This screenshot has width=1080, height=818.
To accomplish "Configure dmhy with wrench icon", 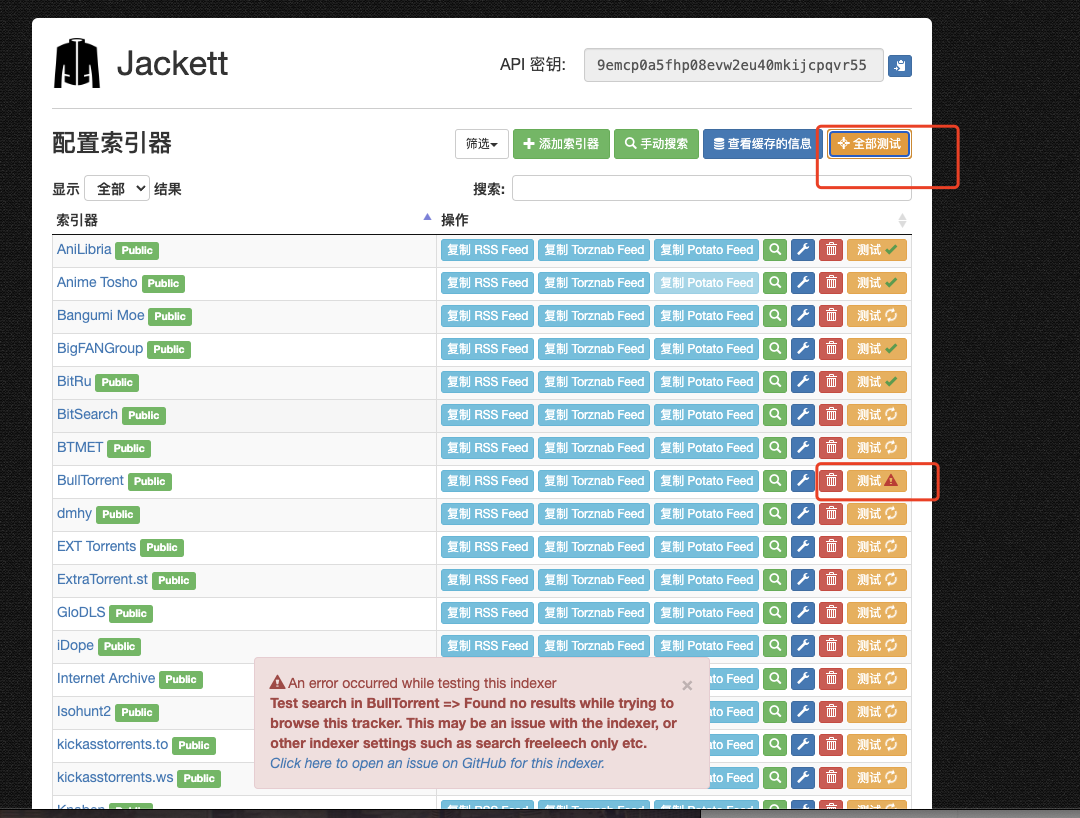I will (803, 514).
